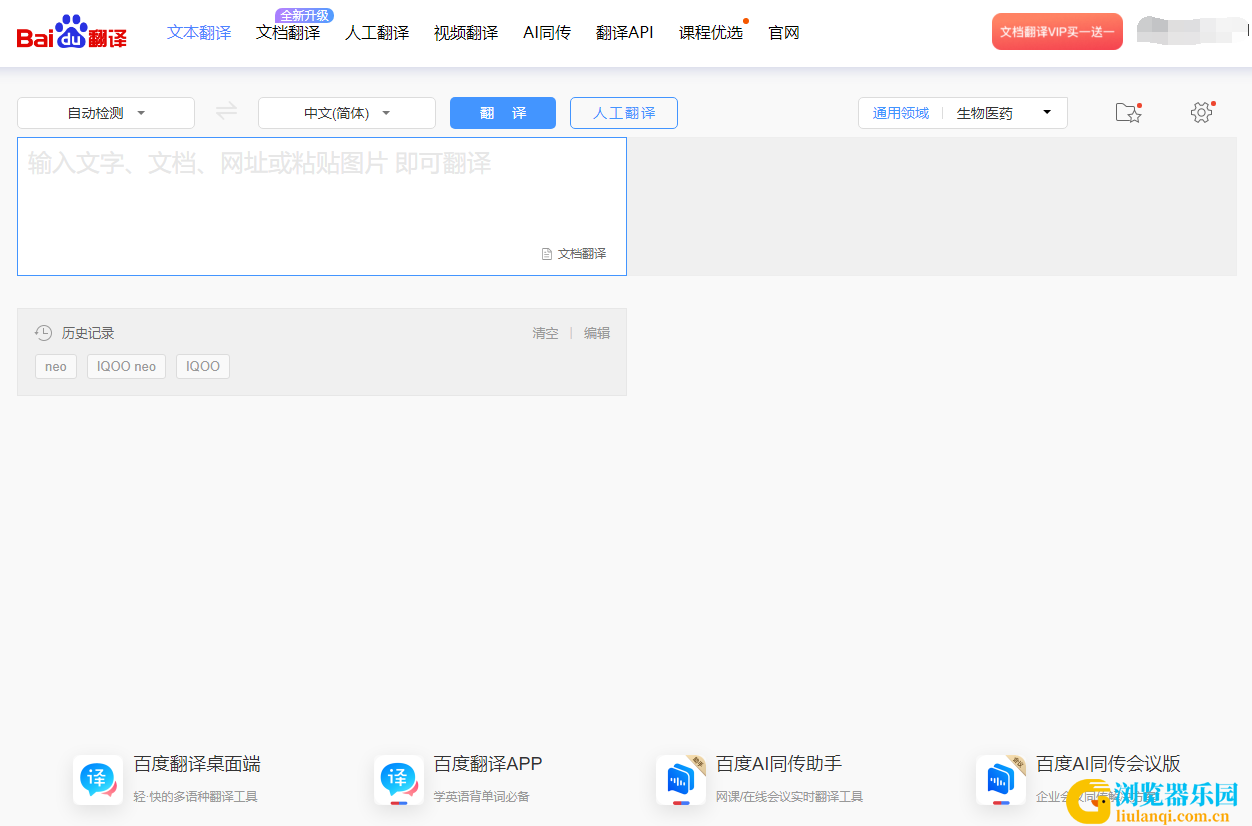Select the 通用领域 domain option
The width and height of the screenshot is (1252, 826).
[x=901, y=113]
